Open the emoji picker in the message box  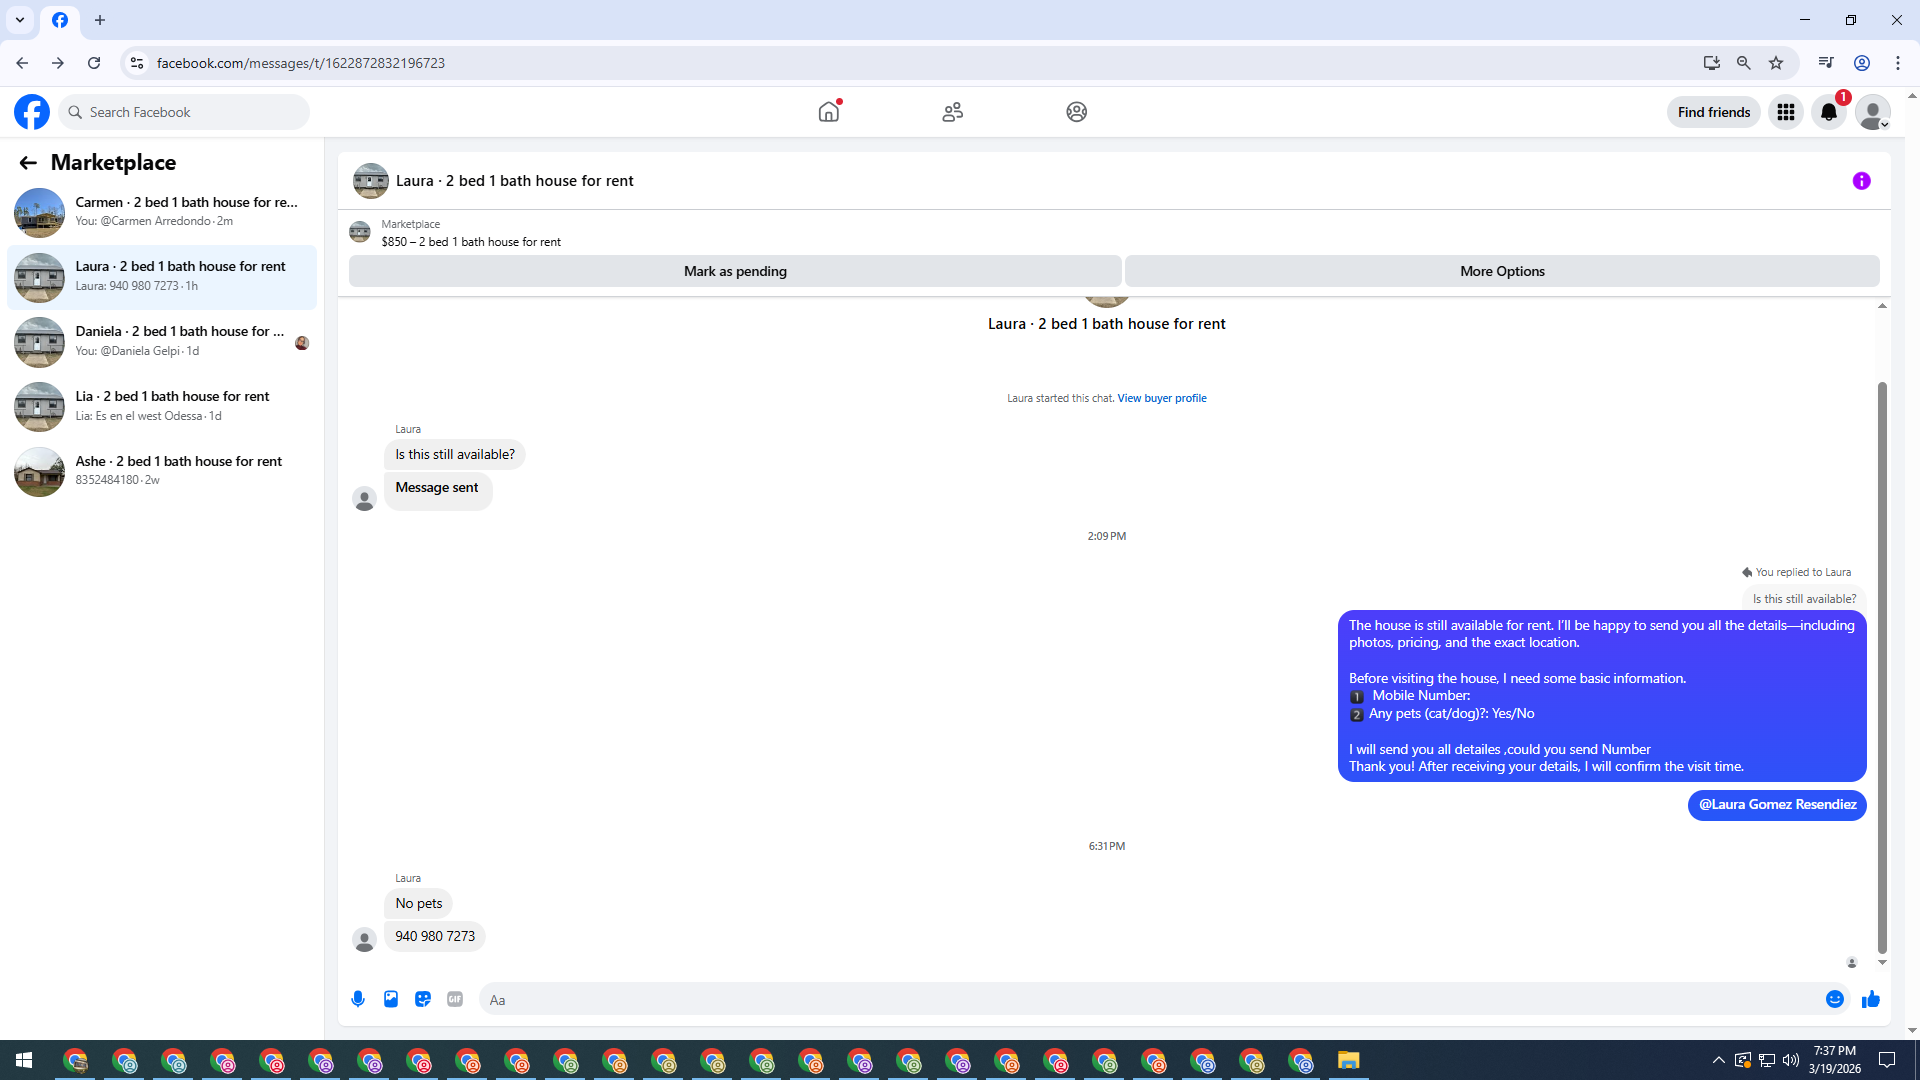[1834, 999]
